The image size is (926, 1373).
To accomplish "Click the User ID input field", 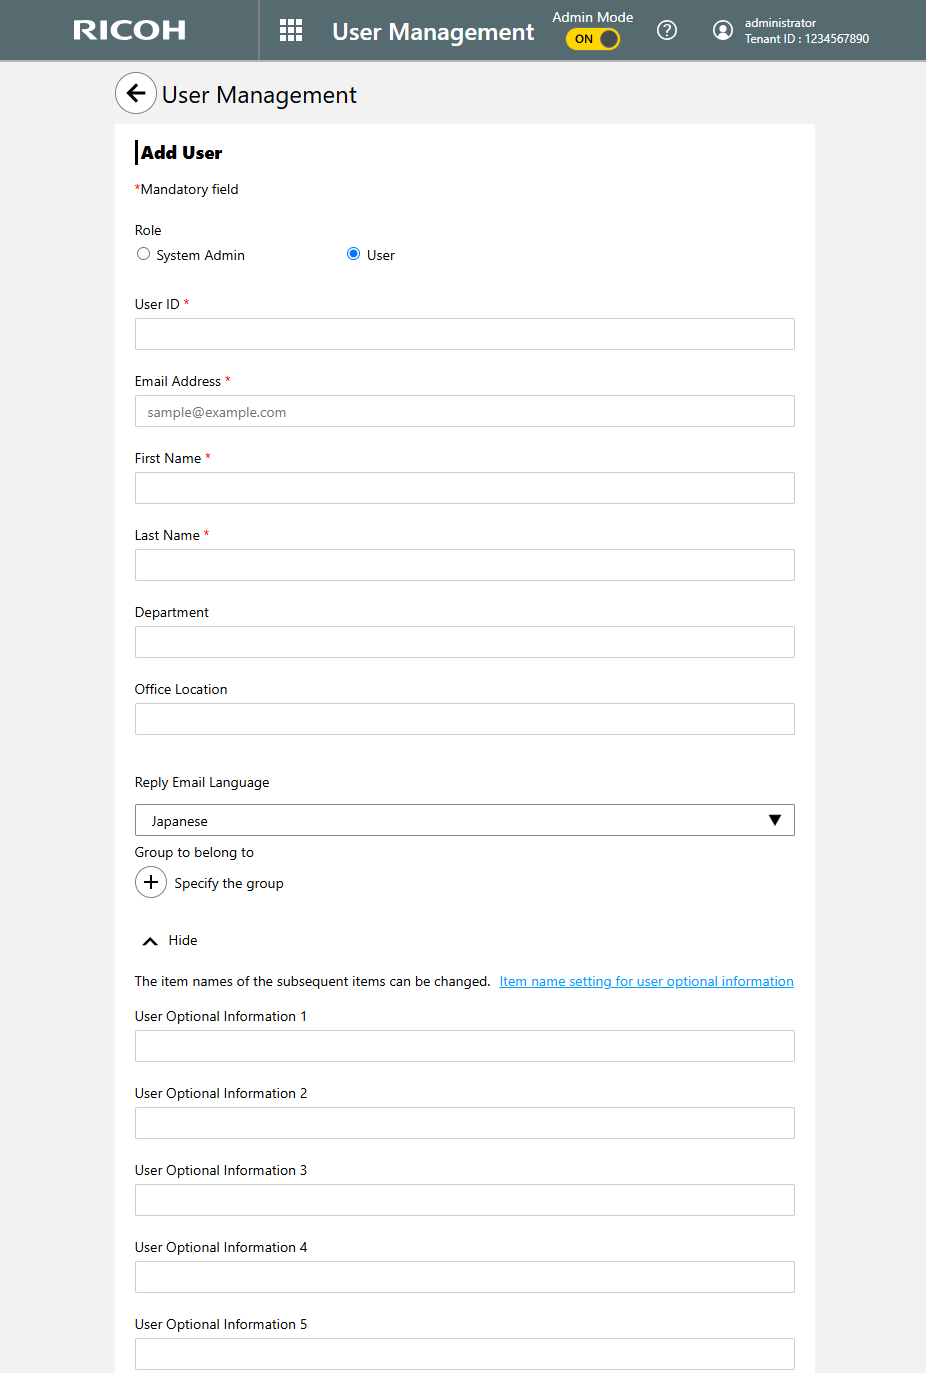I will [464, 334].
